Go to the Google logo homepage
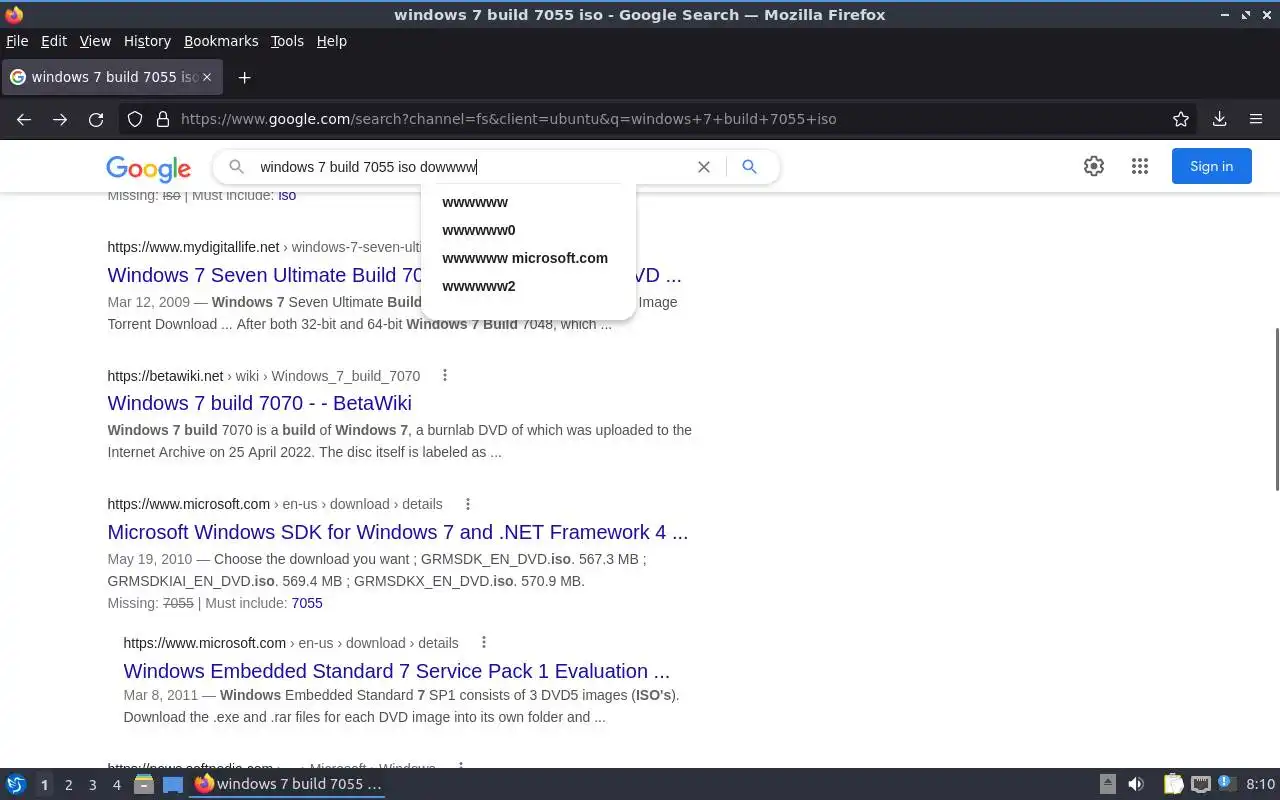1280x800 pixels. click(x=148, y=168)
